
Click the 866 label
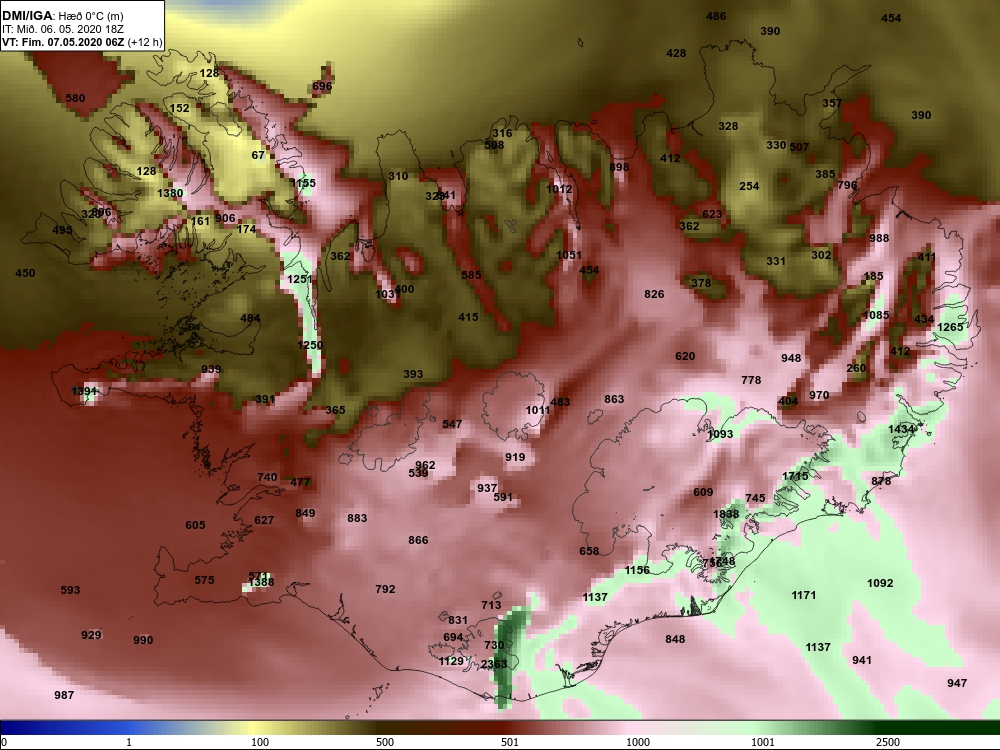point(418,540)
